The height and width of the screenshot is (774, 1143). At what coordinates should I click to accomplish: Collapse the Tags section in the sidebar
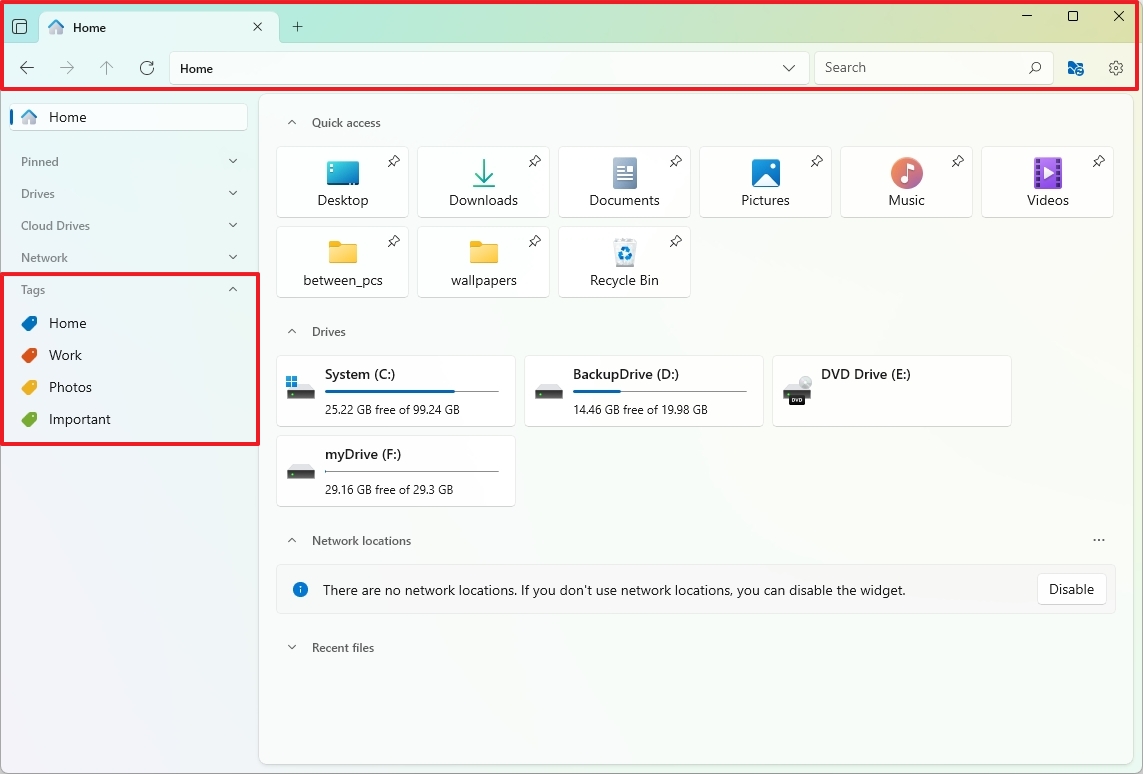[232, 290]
